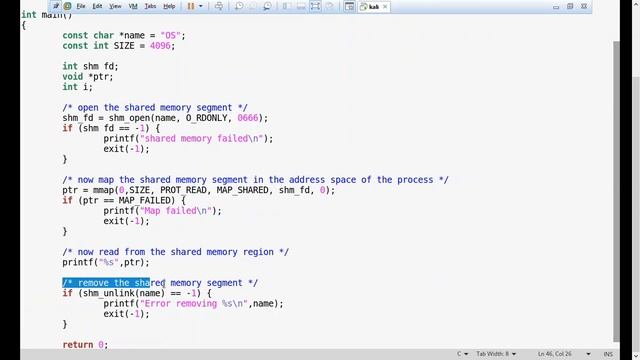The image size is (640, 360).
Task: Click the send Ctrl+Alt+Del icon
Action: click(x=219, y=6)
